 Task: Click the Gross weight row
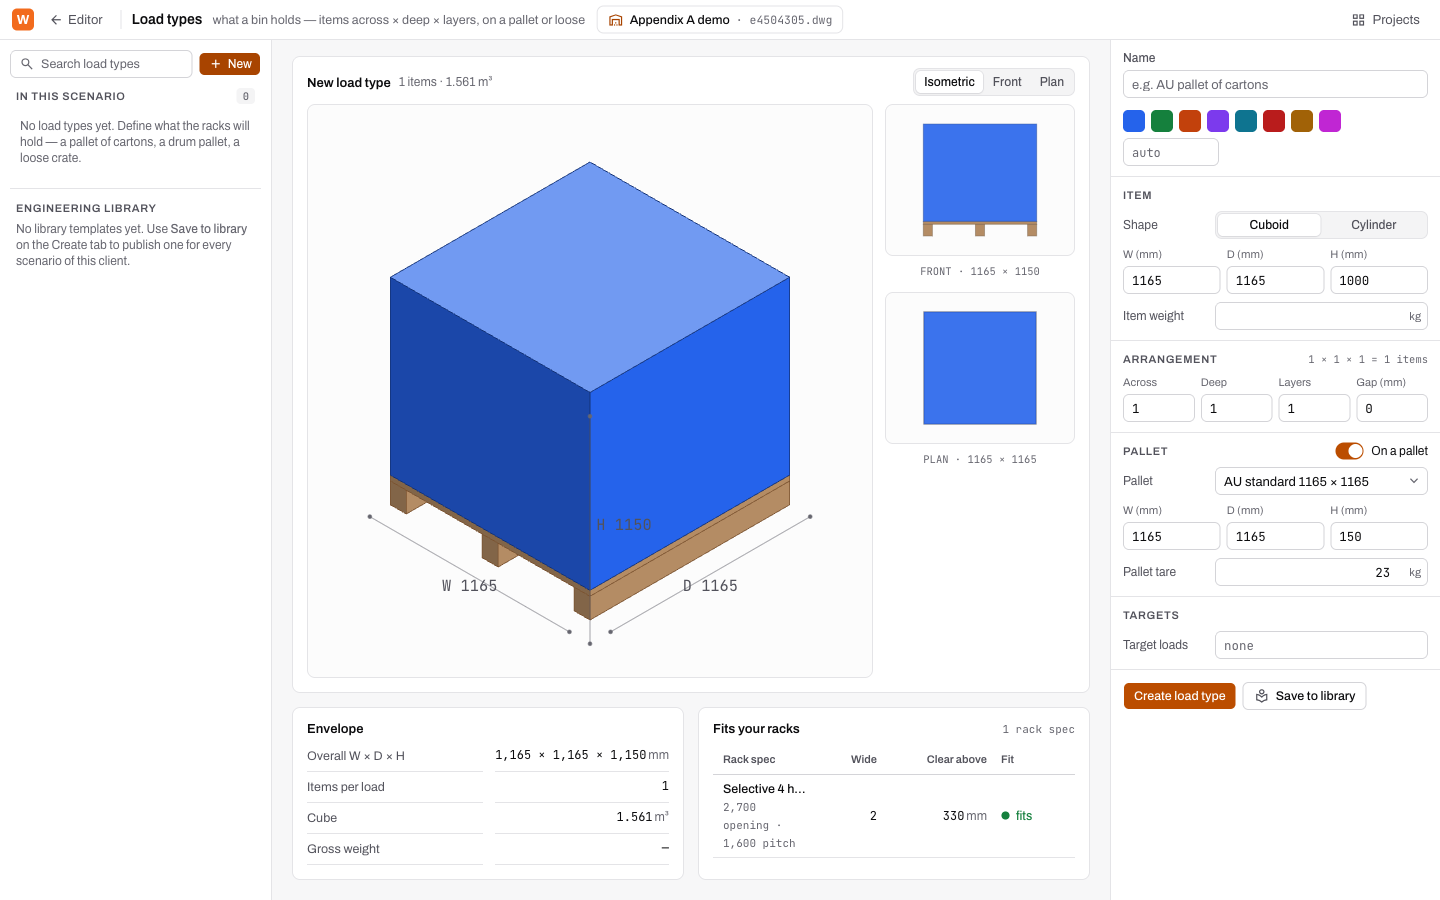coord(488,849)
